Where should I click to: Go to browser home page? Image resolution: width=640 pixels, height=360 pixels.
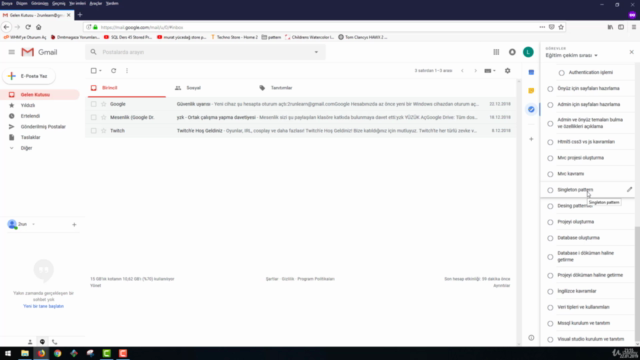[39, 27]
